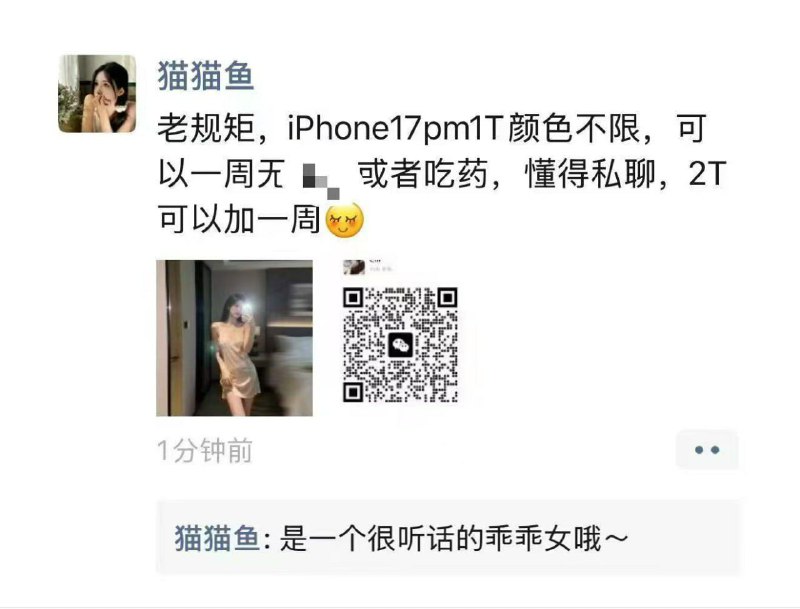Open the mirror selfie photo
The image size is (800, 609).
coord(234,338)
